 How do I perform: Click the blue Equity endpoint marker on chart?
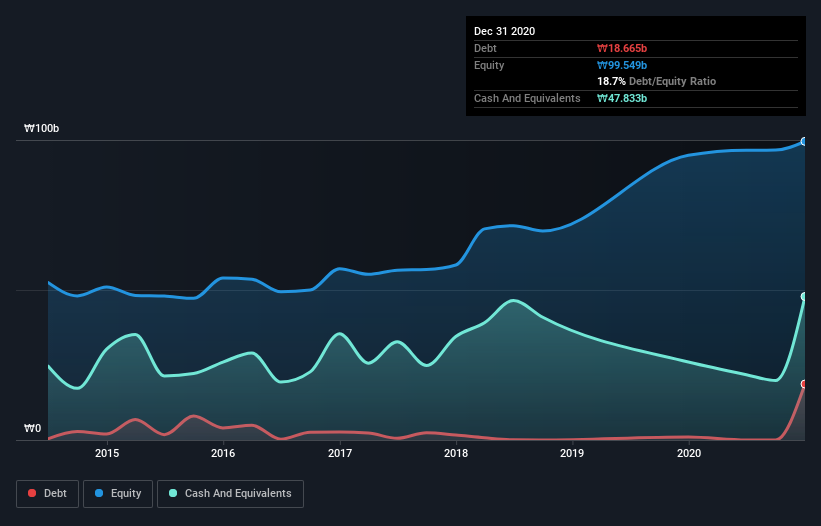(x=804, y=141)
